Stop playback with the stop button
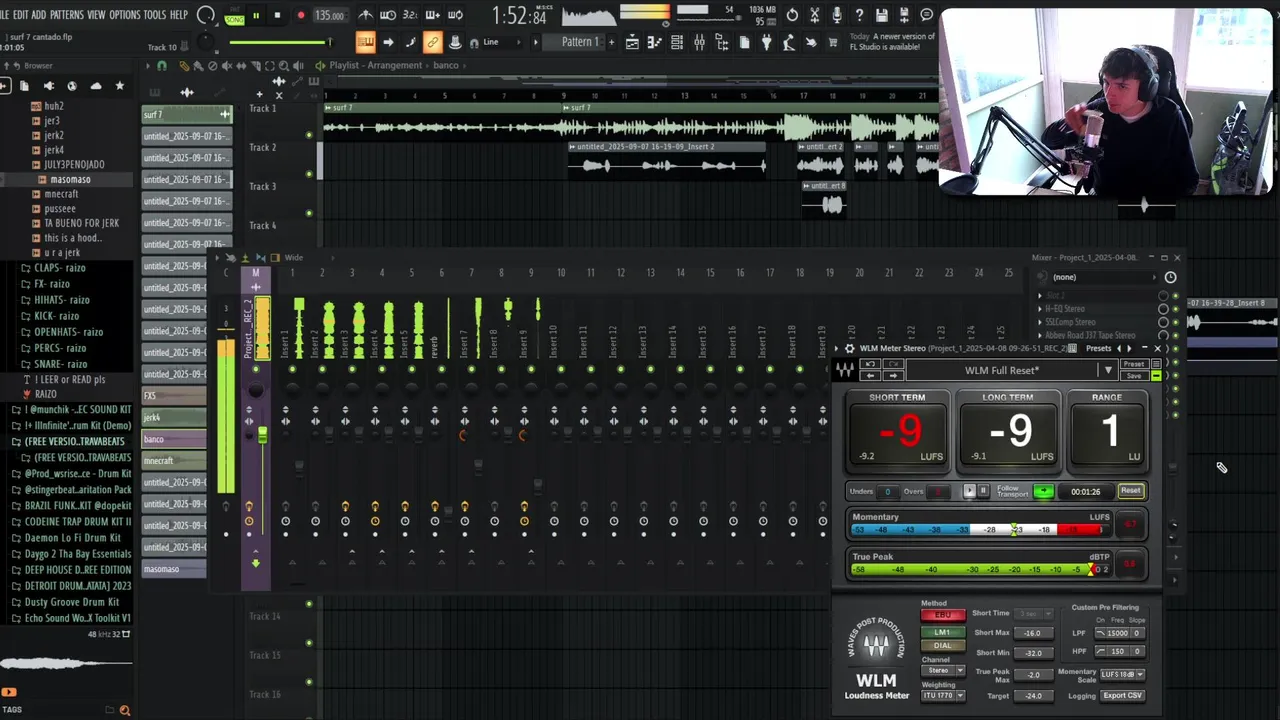 pos(277,15)
